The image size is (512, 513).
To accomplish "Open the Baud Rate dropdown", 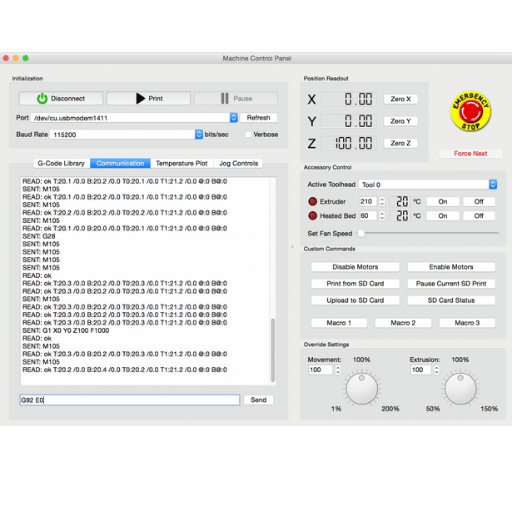I will point(199,134).
